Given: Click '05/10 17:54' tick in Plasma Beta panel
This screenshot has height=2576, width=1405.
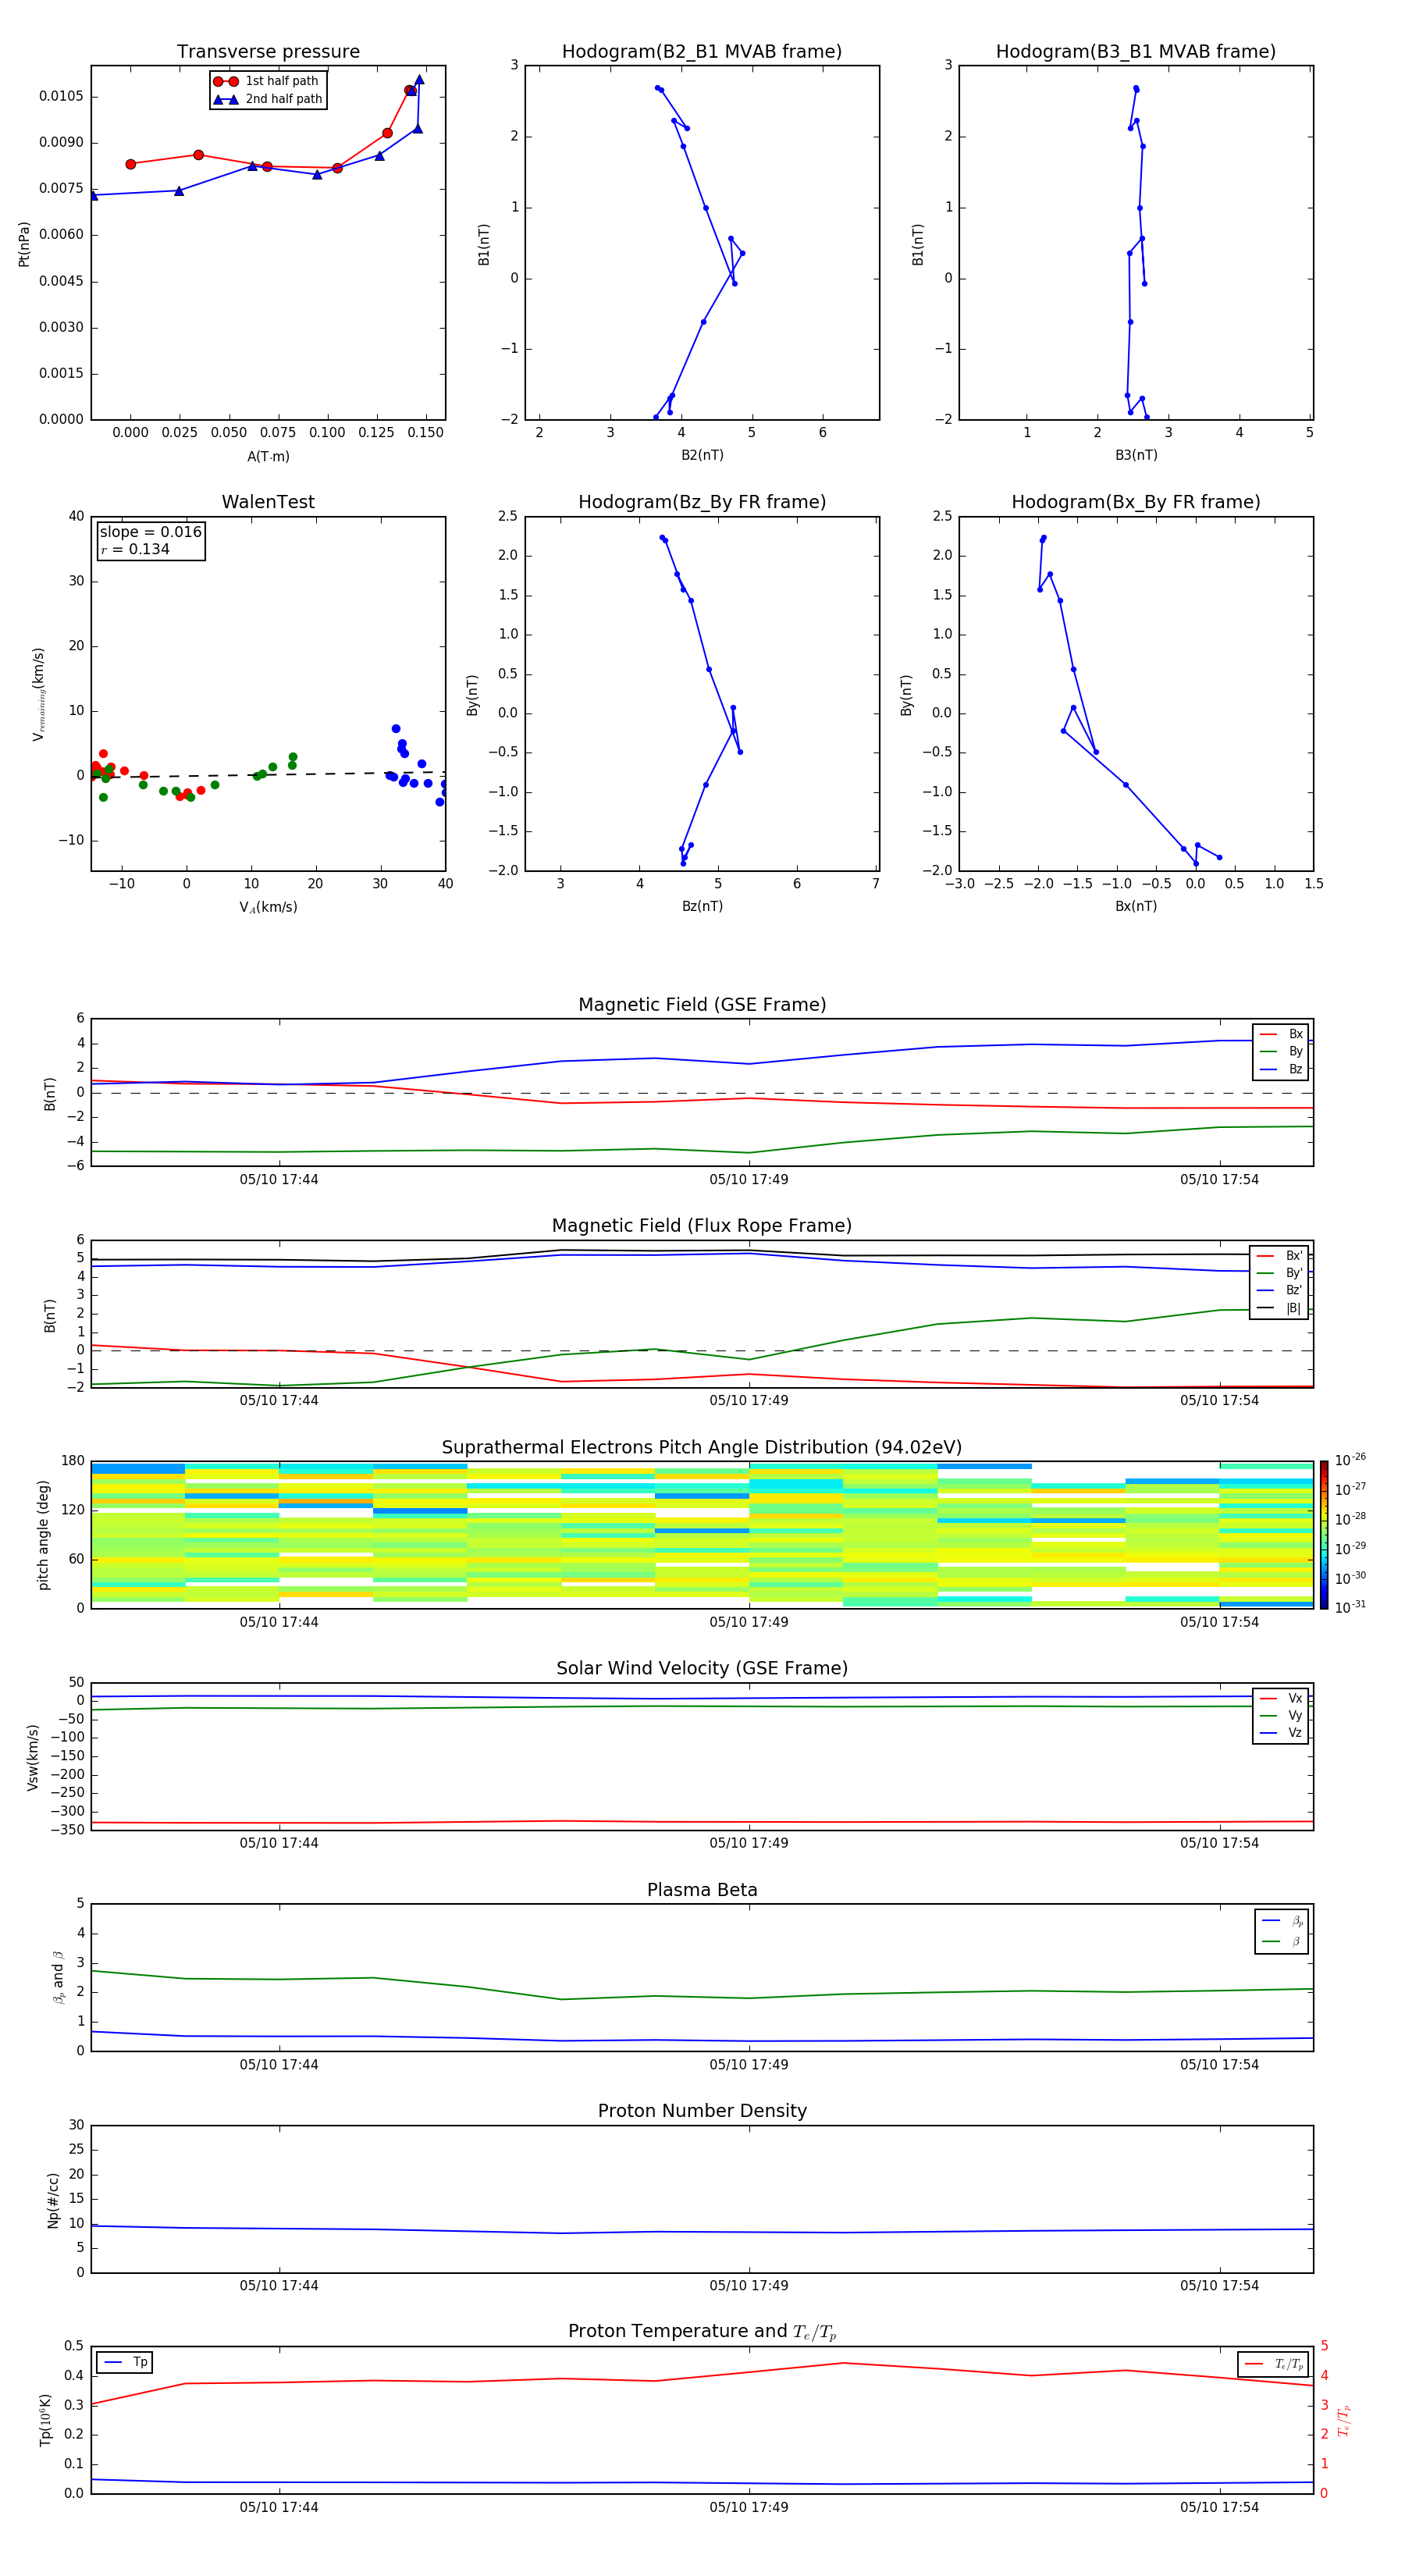Looking at the screenshot, I should [1219, 2065].
